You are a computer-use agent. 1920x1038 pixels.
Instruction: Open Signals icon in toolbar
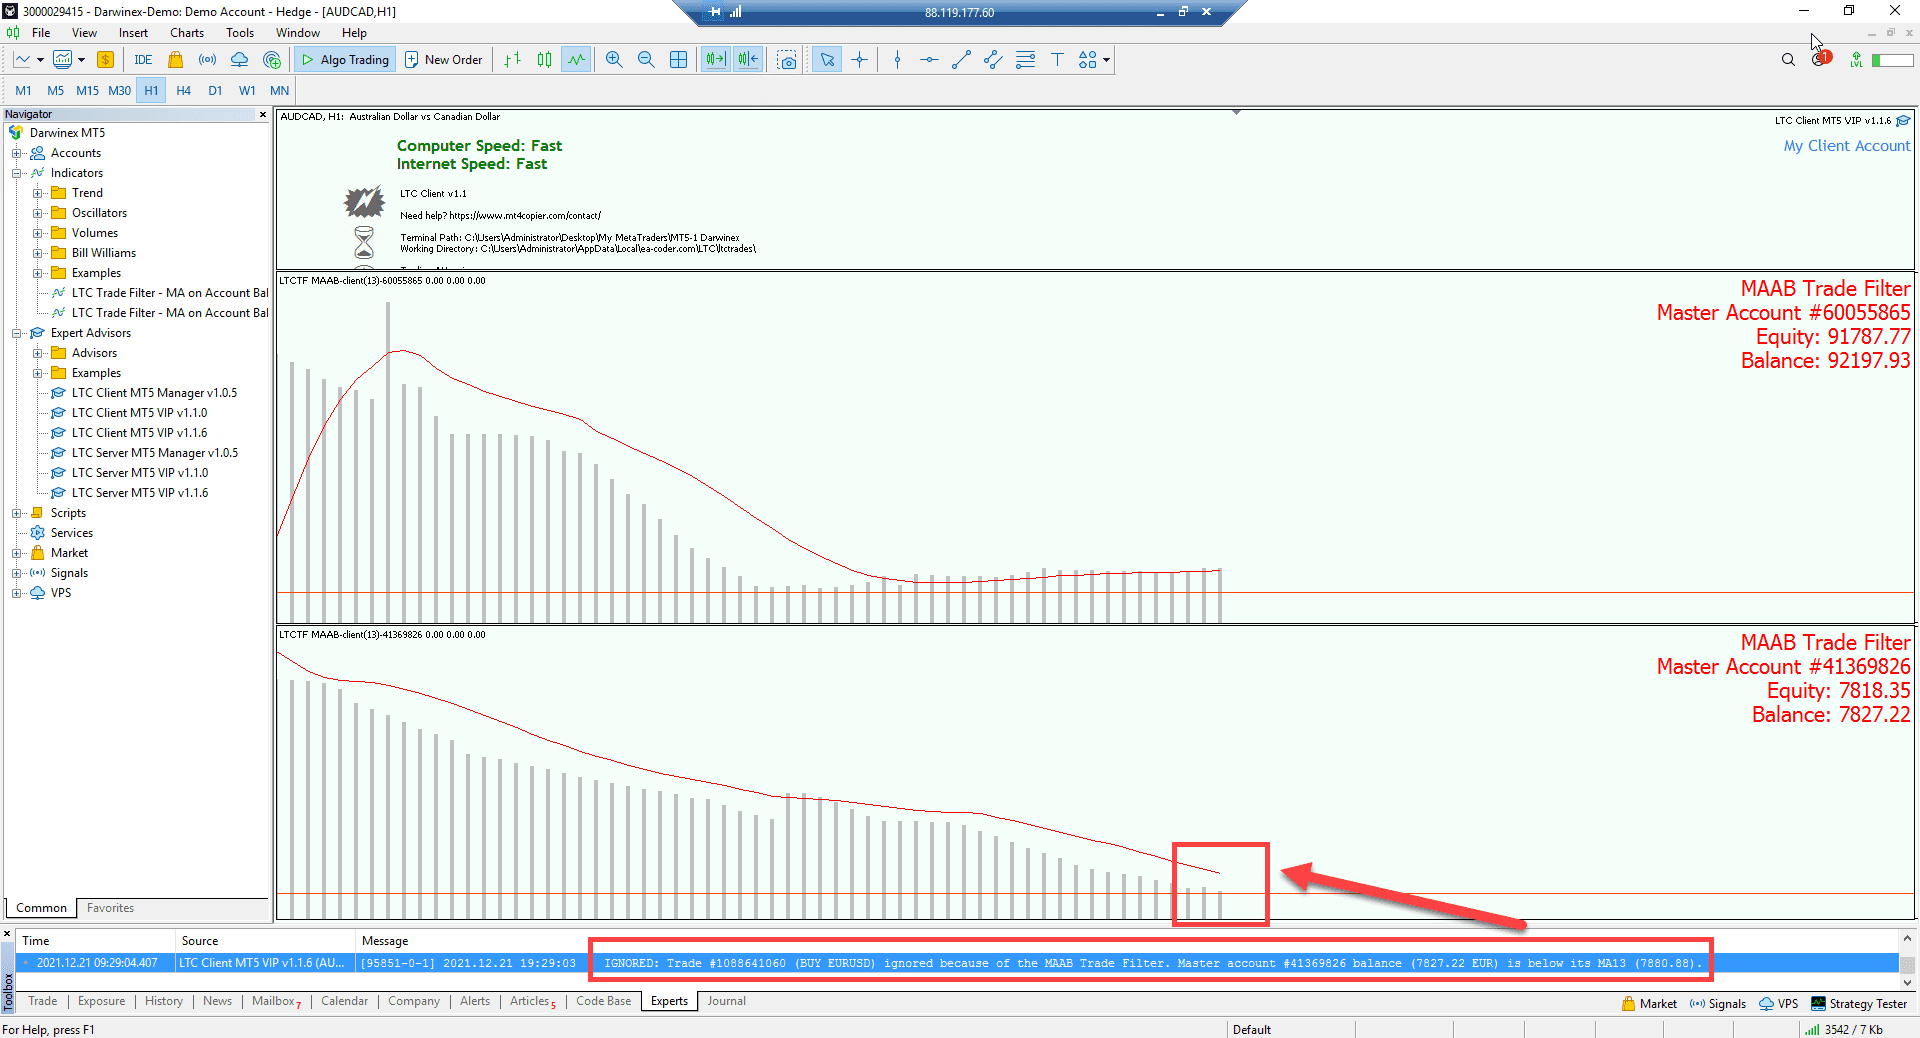tap(207, 60)
